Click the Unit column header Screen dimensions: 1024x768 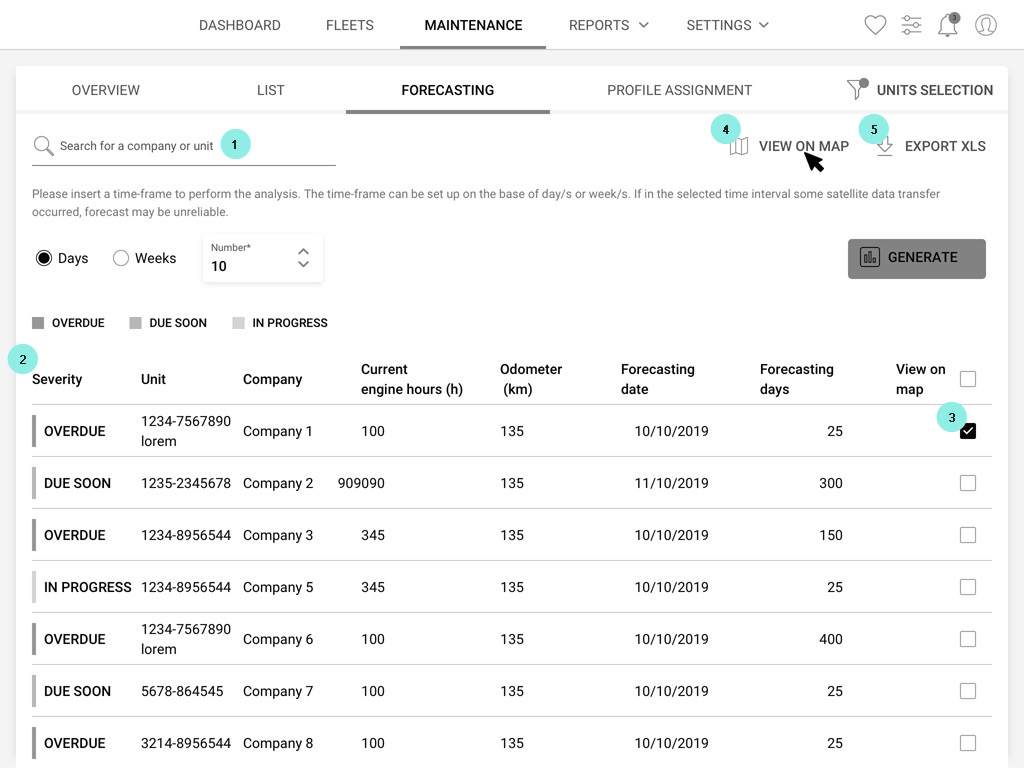pyautogui.click(x=153, y=379)
